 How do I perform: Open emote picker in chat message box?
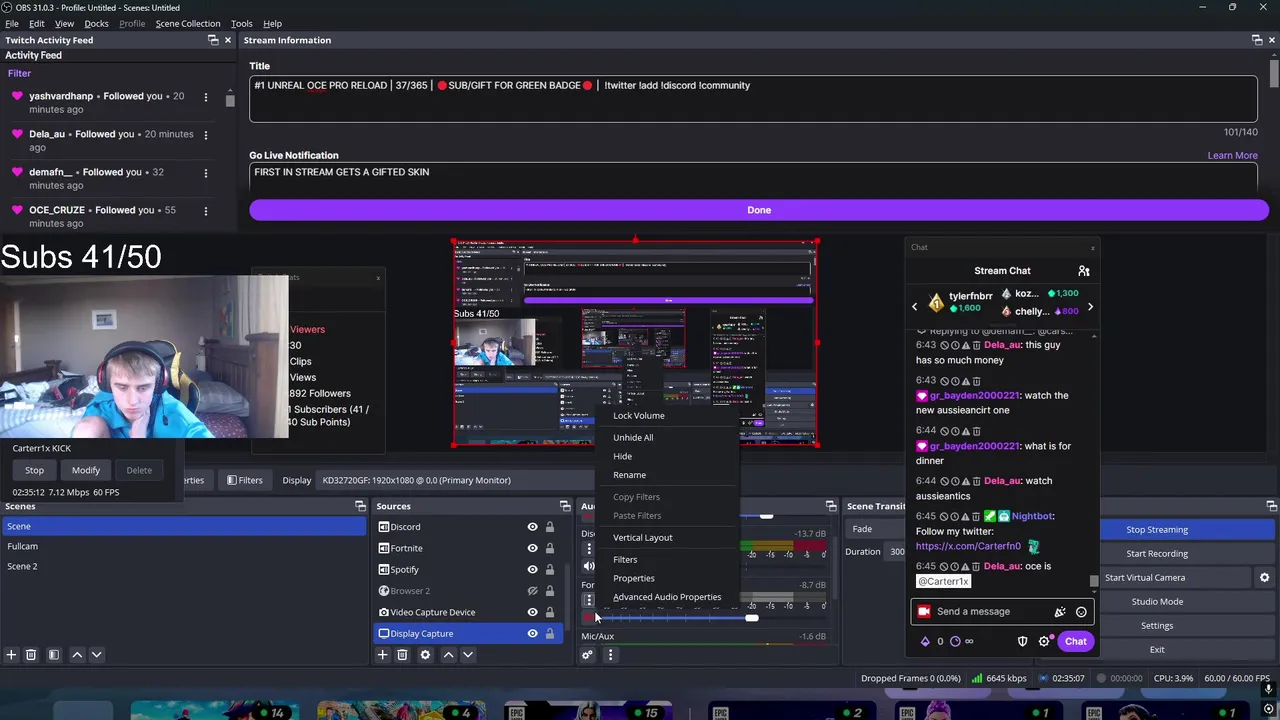pyautogui.click(x=1081, y=612)
